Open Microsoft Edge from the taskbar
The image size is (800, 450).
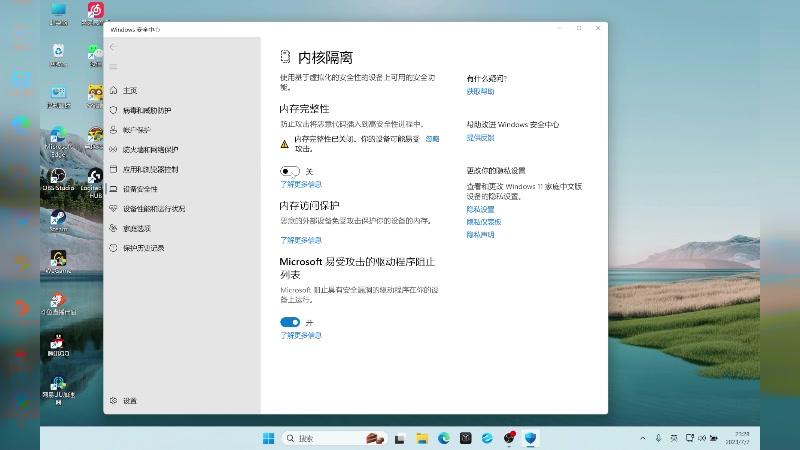pos(444,438)
